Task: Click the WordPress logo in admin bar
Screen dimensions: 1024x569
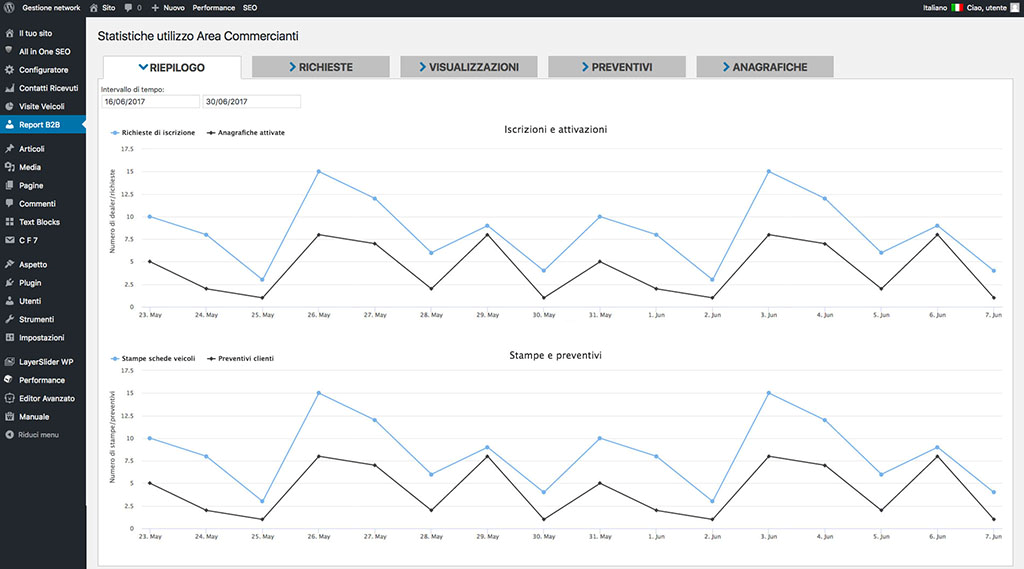Action: (9, 7)
